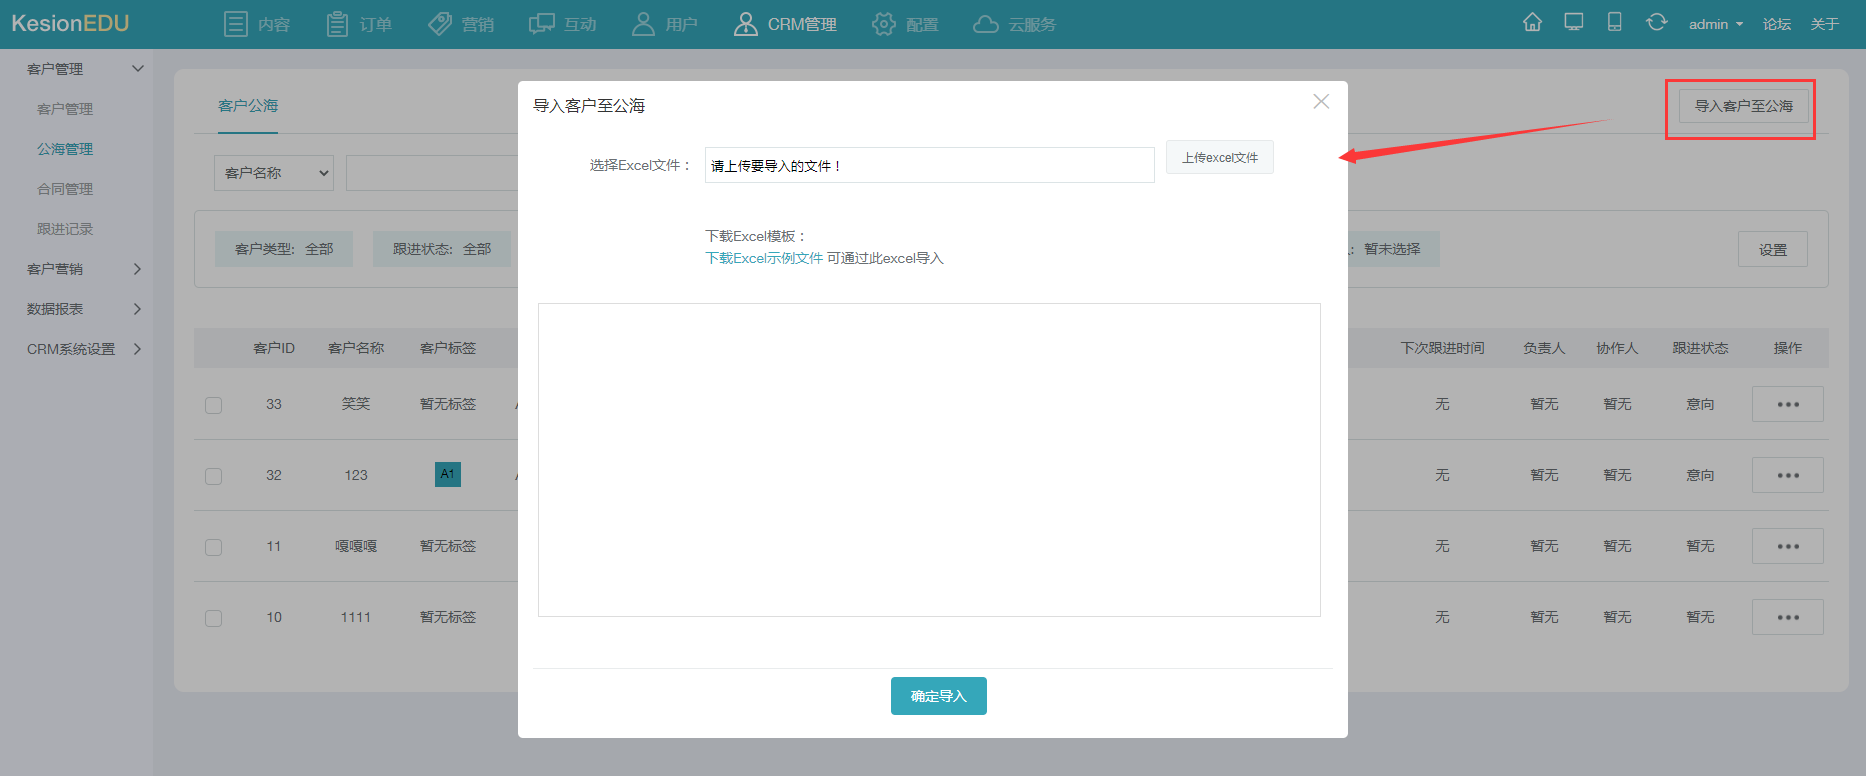Open the 客户类型: 全部 filter

click(284, 249)
